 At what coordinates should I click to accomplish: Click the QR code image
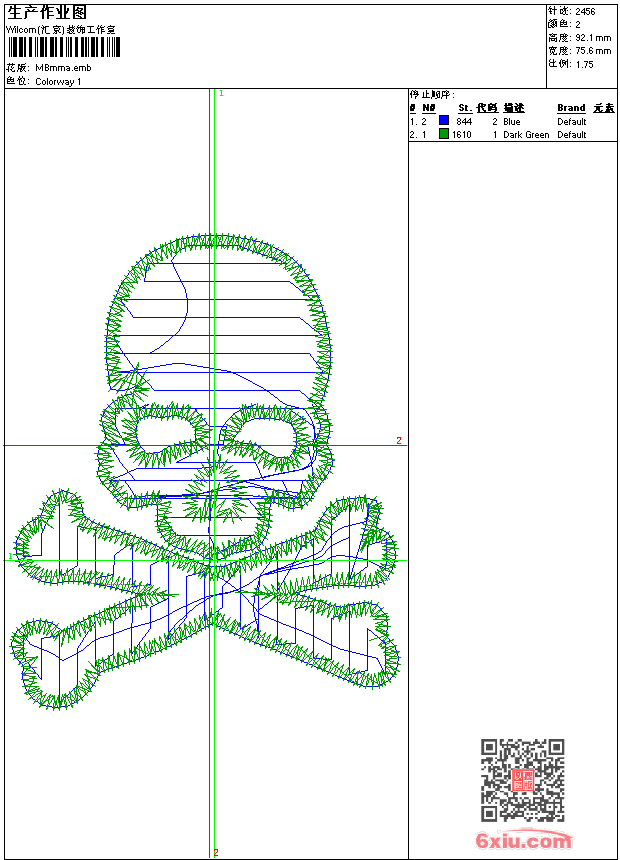[x=522, y=780]
